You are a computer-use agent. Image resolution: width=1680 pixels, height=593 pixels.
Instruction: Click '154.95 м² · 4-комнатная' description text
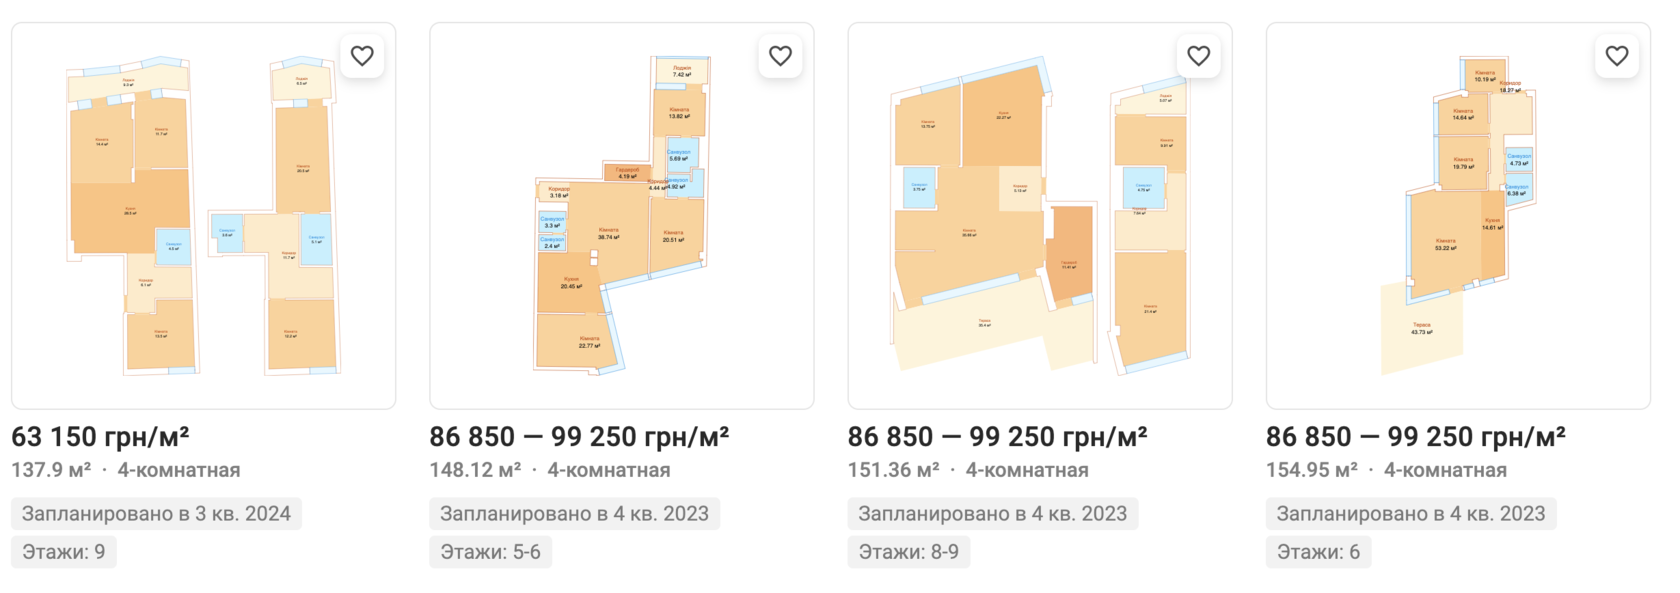[1386, 470]
